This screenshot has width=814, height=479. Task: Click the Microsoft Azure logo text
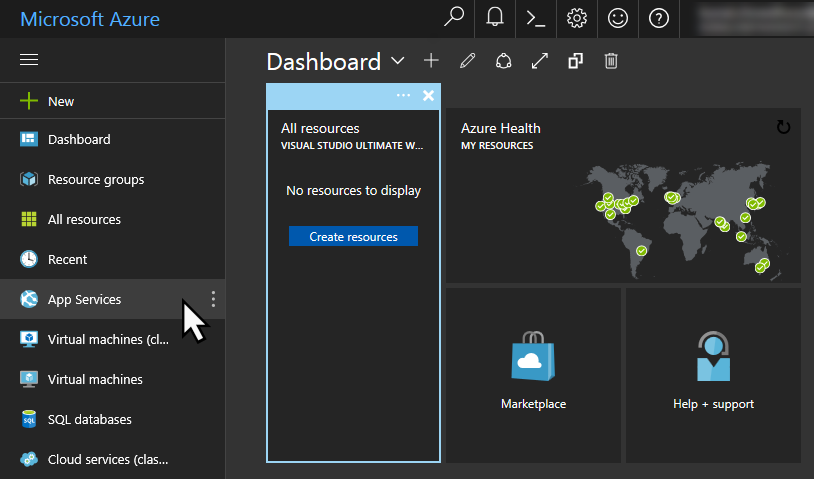click(90, 19)
